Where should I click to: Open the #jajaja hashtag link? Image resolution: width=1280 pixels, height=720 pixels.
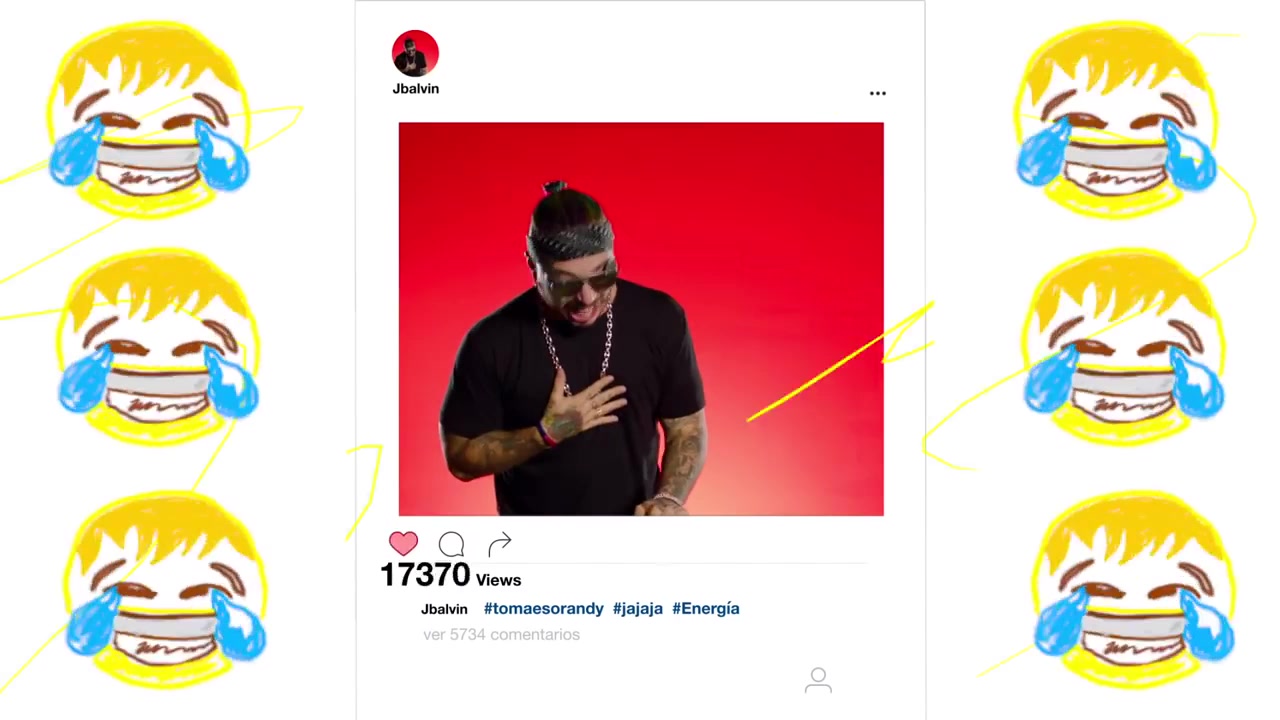[x=638, y=608]
